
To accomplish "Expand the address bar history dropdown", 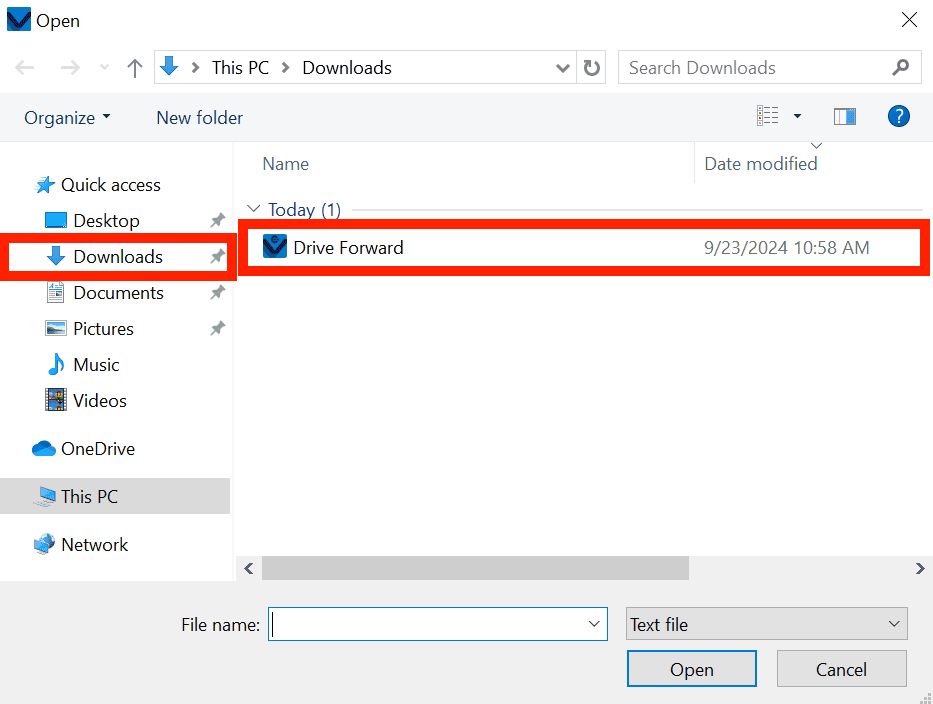I will (x=563, y=68).
